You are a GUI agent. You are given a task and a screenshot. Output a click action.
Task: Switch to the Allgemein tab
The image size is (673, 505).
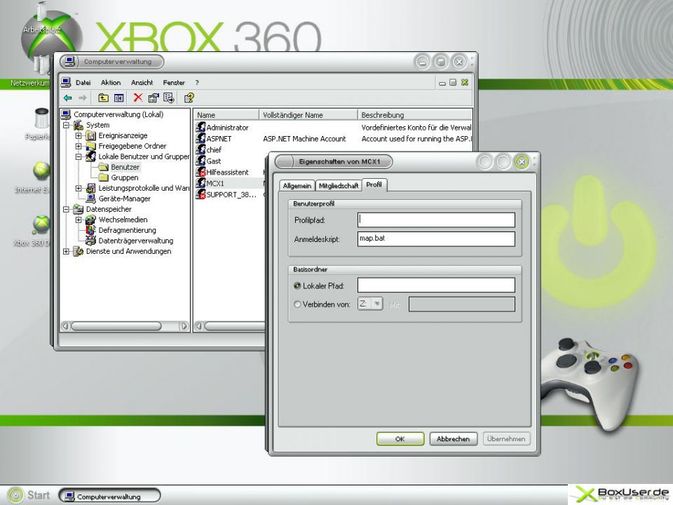[x=297, y=185]
